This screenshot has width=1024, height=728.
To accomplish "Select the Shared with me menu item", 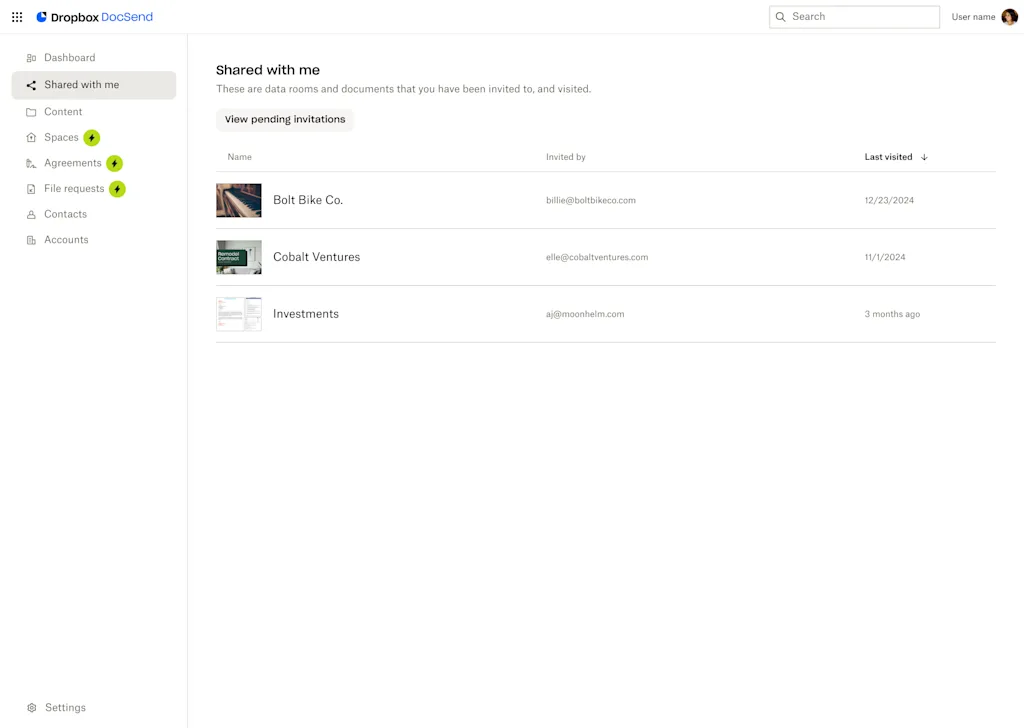I will click(78, 85).
